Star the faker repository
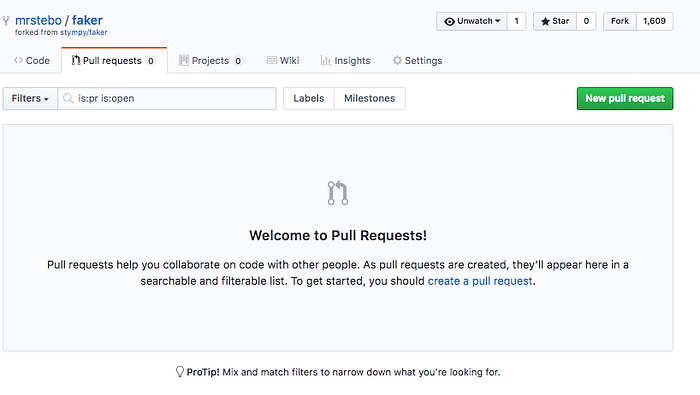This screenshot has width=700, height=395. coord(555,21)
